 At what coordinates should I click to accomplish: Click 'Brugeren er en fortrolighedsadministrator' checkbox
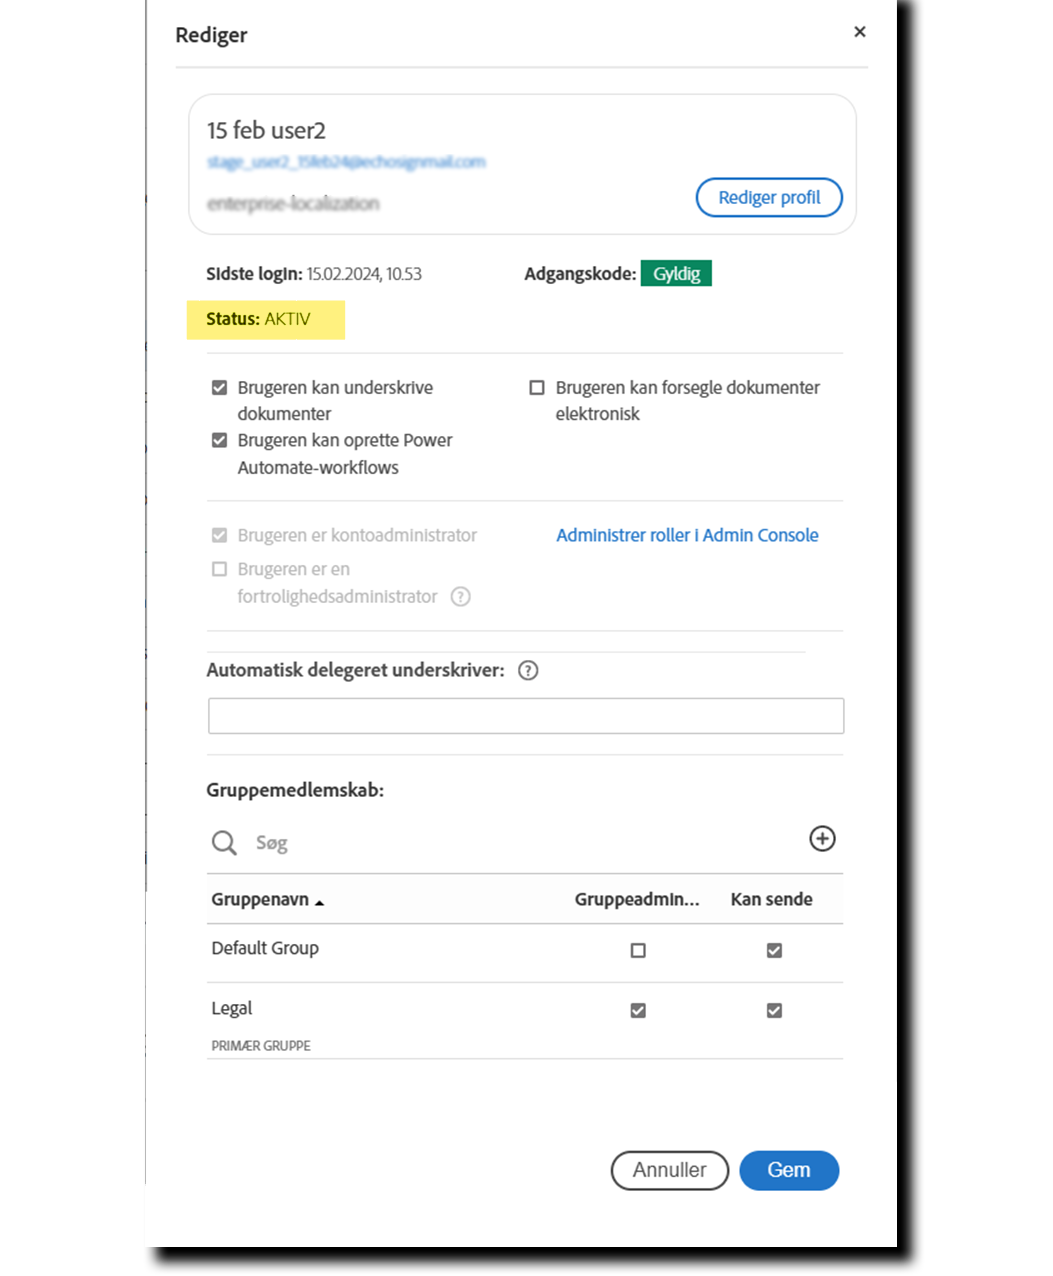tap(219, 569)
